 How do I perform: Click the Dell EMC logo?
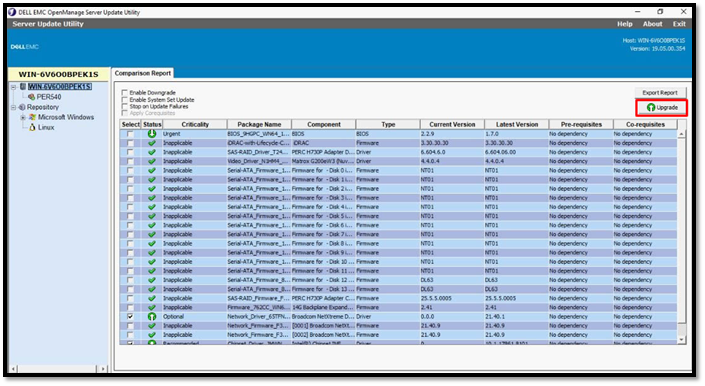click(25, 47)
